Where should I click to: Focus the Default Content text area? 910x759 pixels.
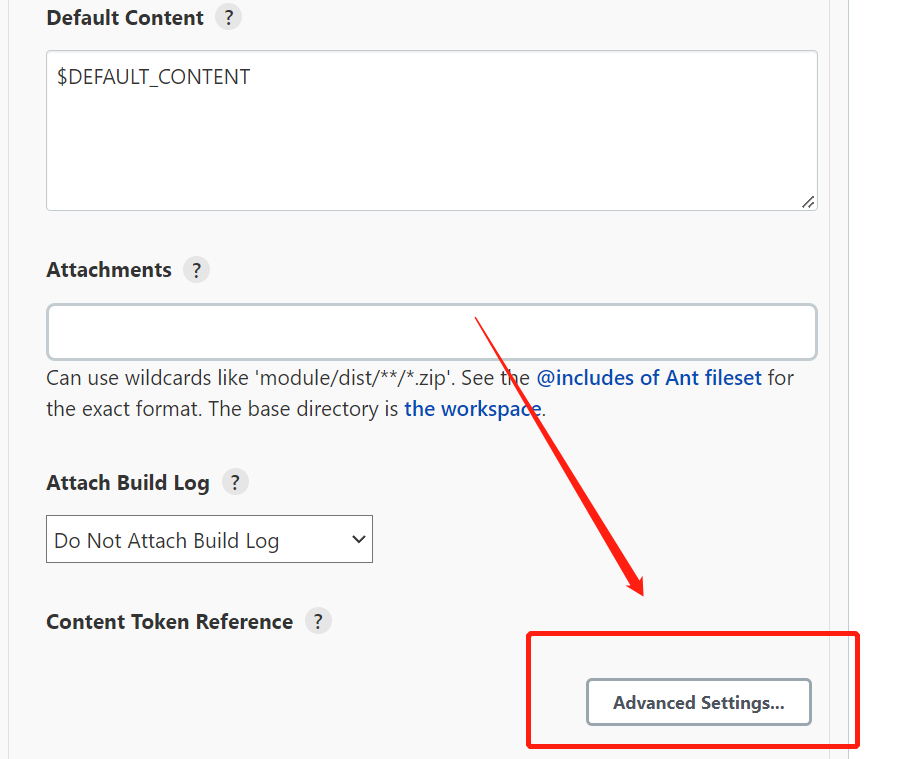click(431, 140)
